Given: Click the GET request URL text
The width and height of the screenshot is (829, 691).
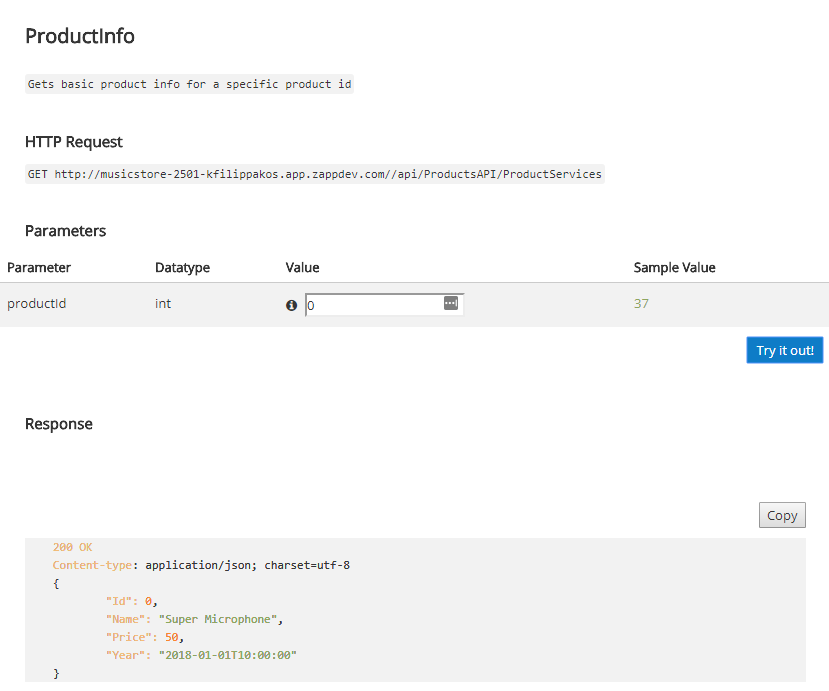Looking at the screenshot, I should (315, 174).
